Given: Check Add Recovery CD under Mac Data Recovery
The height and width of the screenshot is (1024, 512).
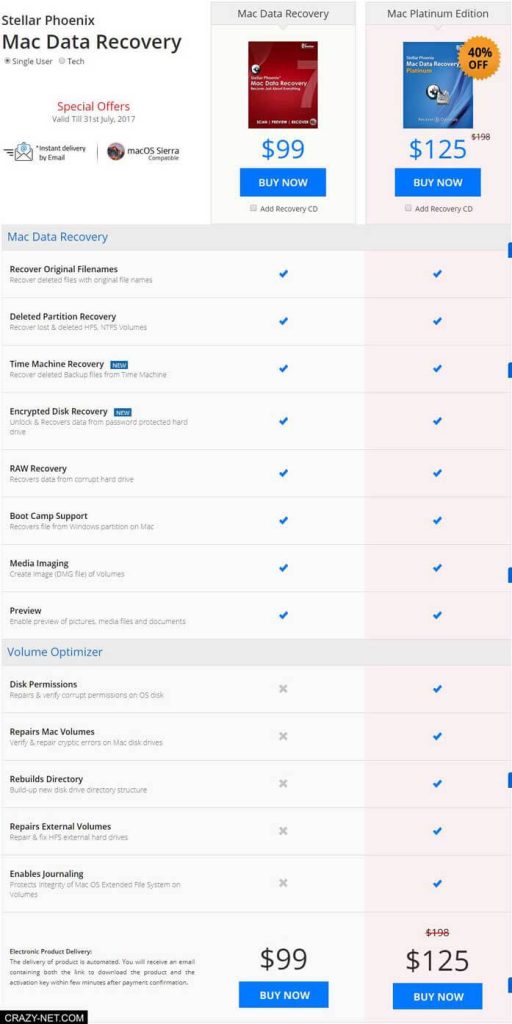Looking at the screenshot, I should tap(253, 208).
